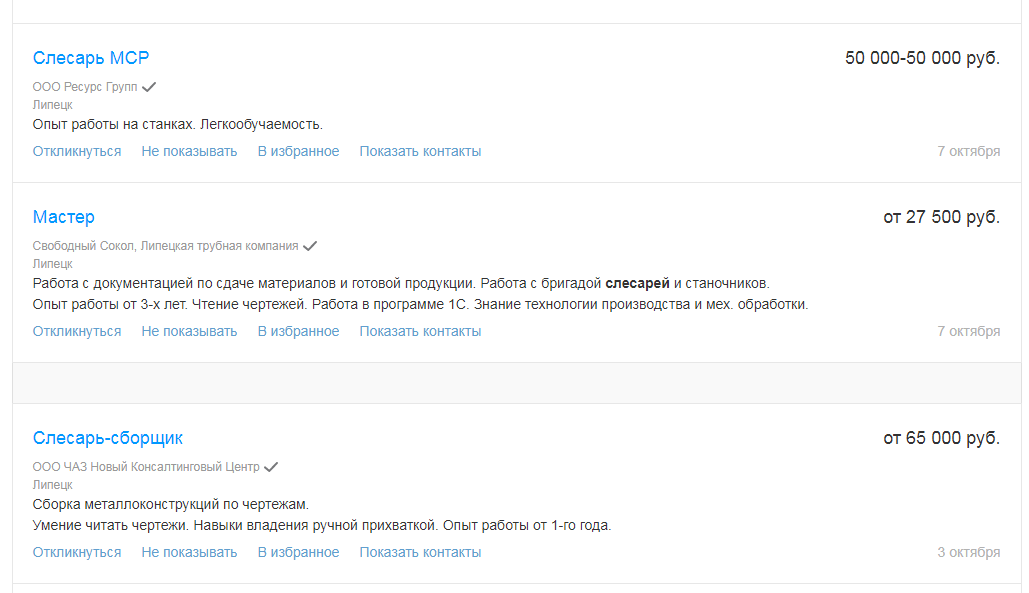Show contacts for Слесарь-сборщик
This screenshot has width=1029, height=593.
pos(420,552)
